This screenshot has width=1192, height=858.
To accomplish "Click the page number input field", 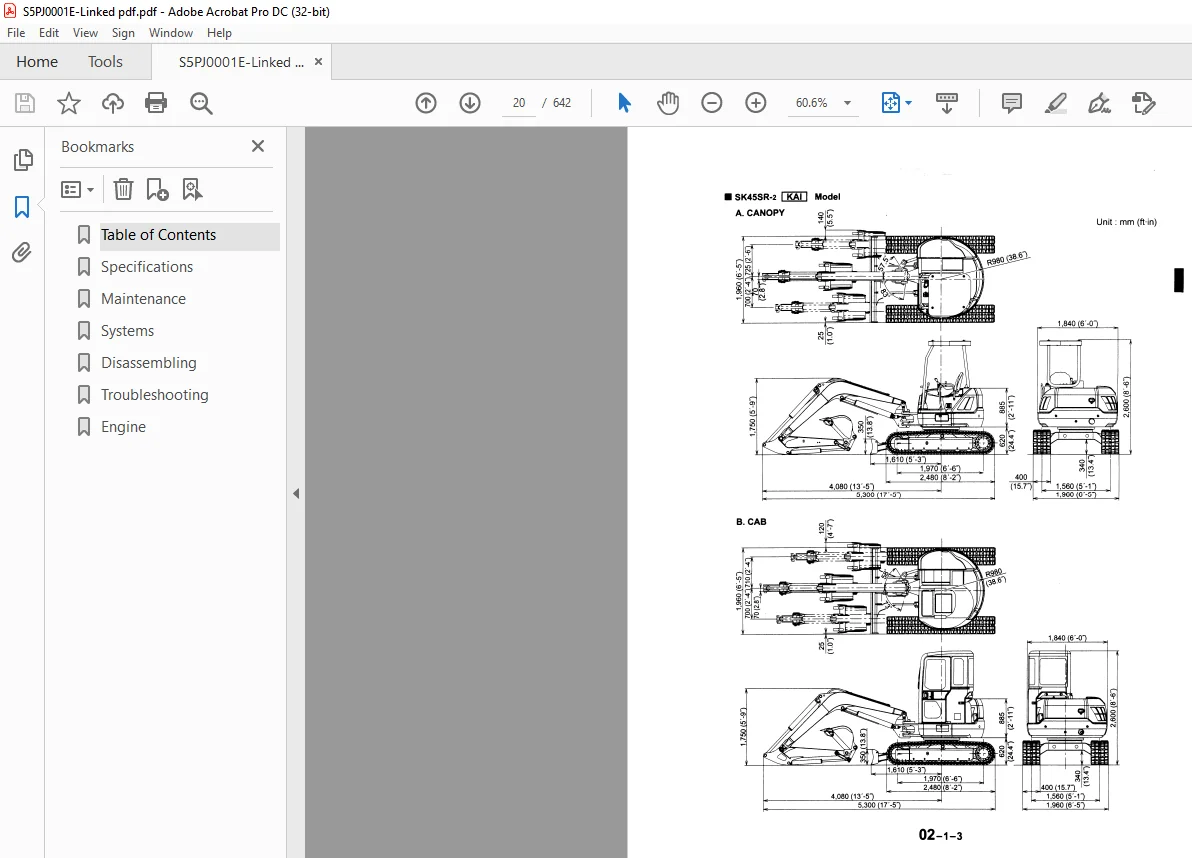I will pos(518,103).
